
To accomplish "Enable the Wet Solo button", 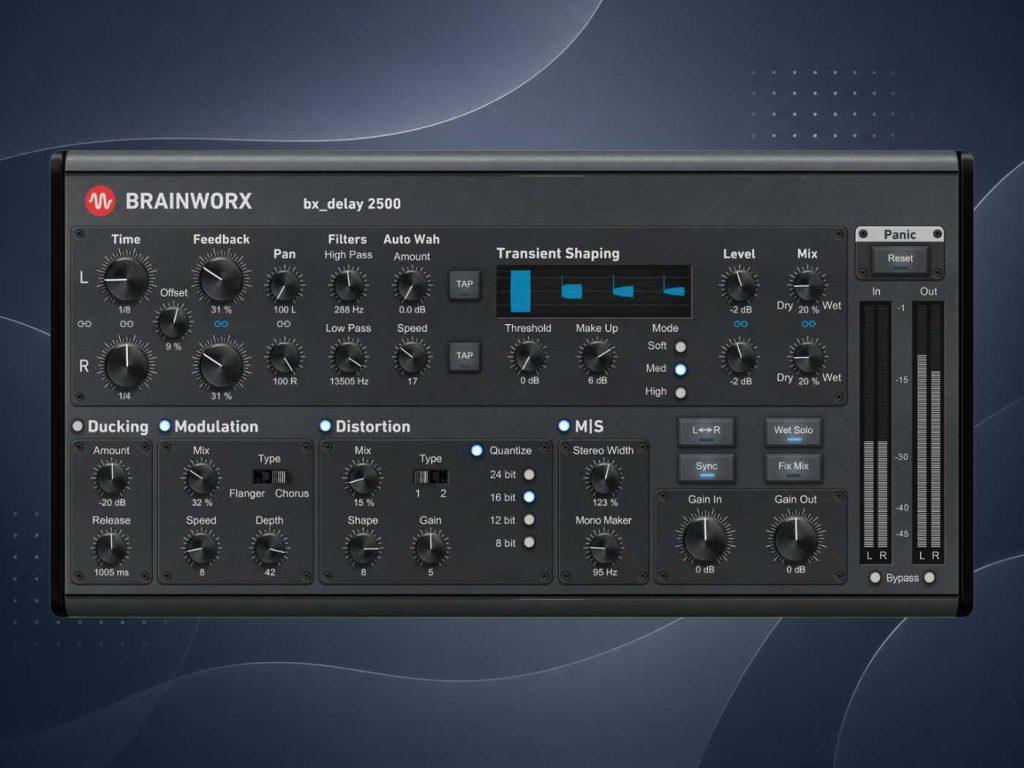I will click(793, 431).
